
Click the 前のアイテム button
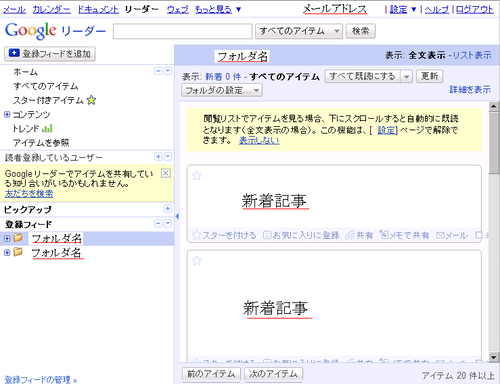pos(211,374)
